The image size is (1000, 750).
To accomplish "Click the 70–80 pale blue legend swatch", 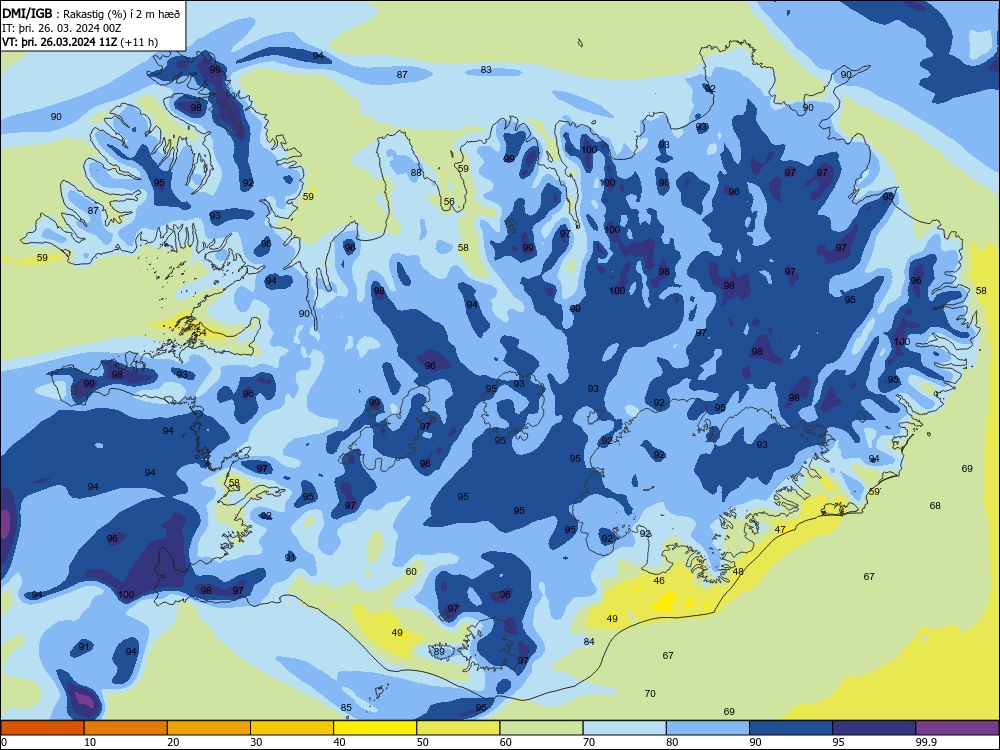I will (624, 728).
